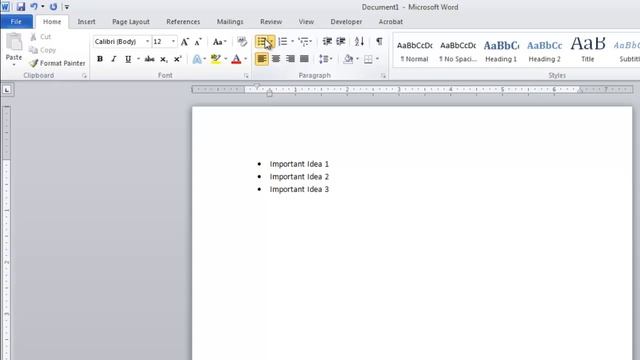Viewport: 640px width, 360px height.
Task: Click Cut in Clipboard group
Action: click(40, 37)
